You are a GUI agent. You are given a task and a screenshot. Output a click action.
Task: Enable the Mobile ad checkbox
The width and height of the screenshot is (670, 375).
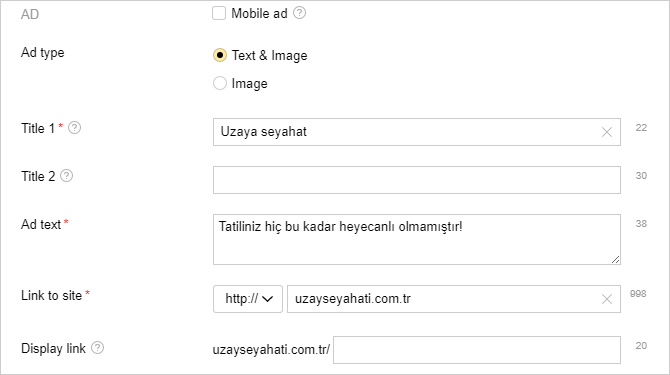coord(219,13)
